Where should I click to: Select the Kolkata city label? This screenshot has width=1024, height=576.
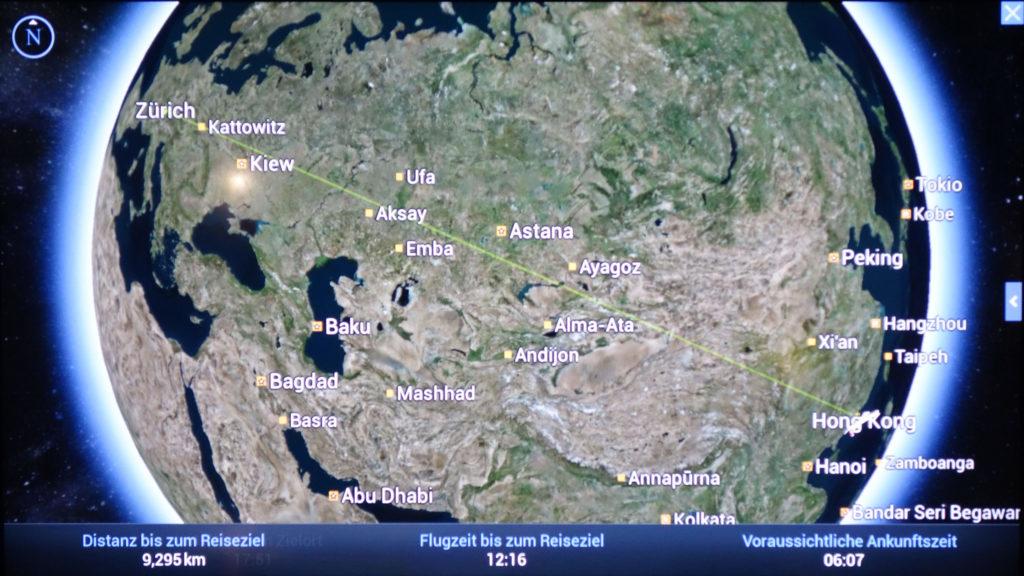pos(704,519)
